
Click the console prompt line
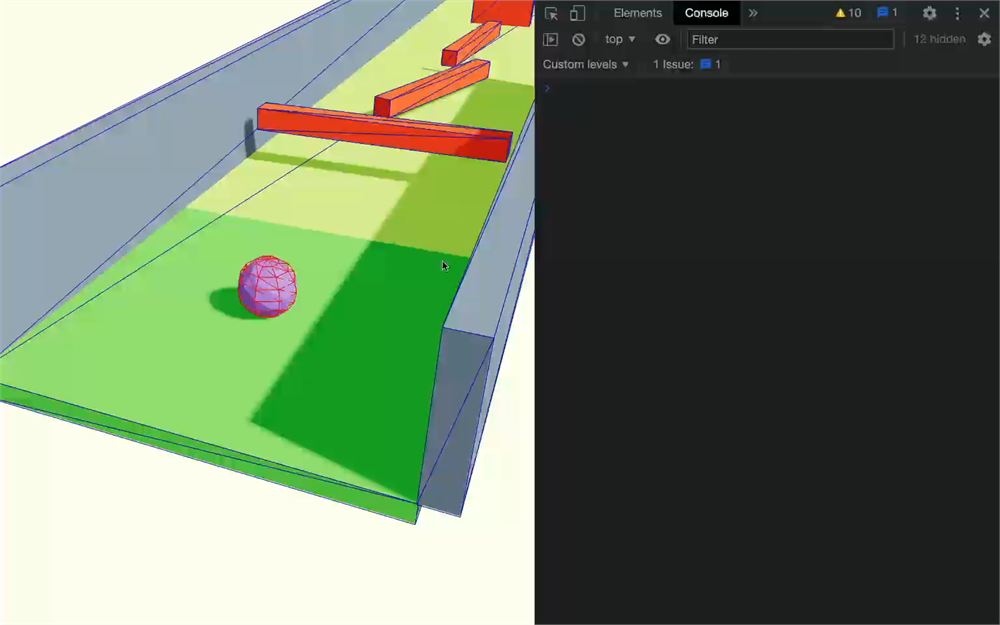(767, 88)
